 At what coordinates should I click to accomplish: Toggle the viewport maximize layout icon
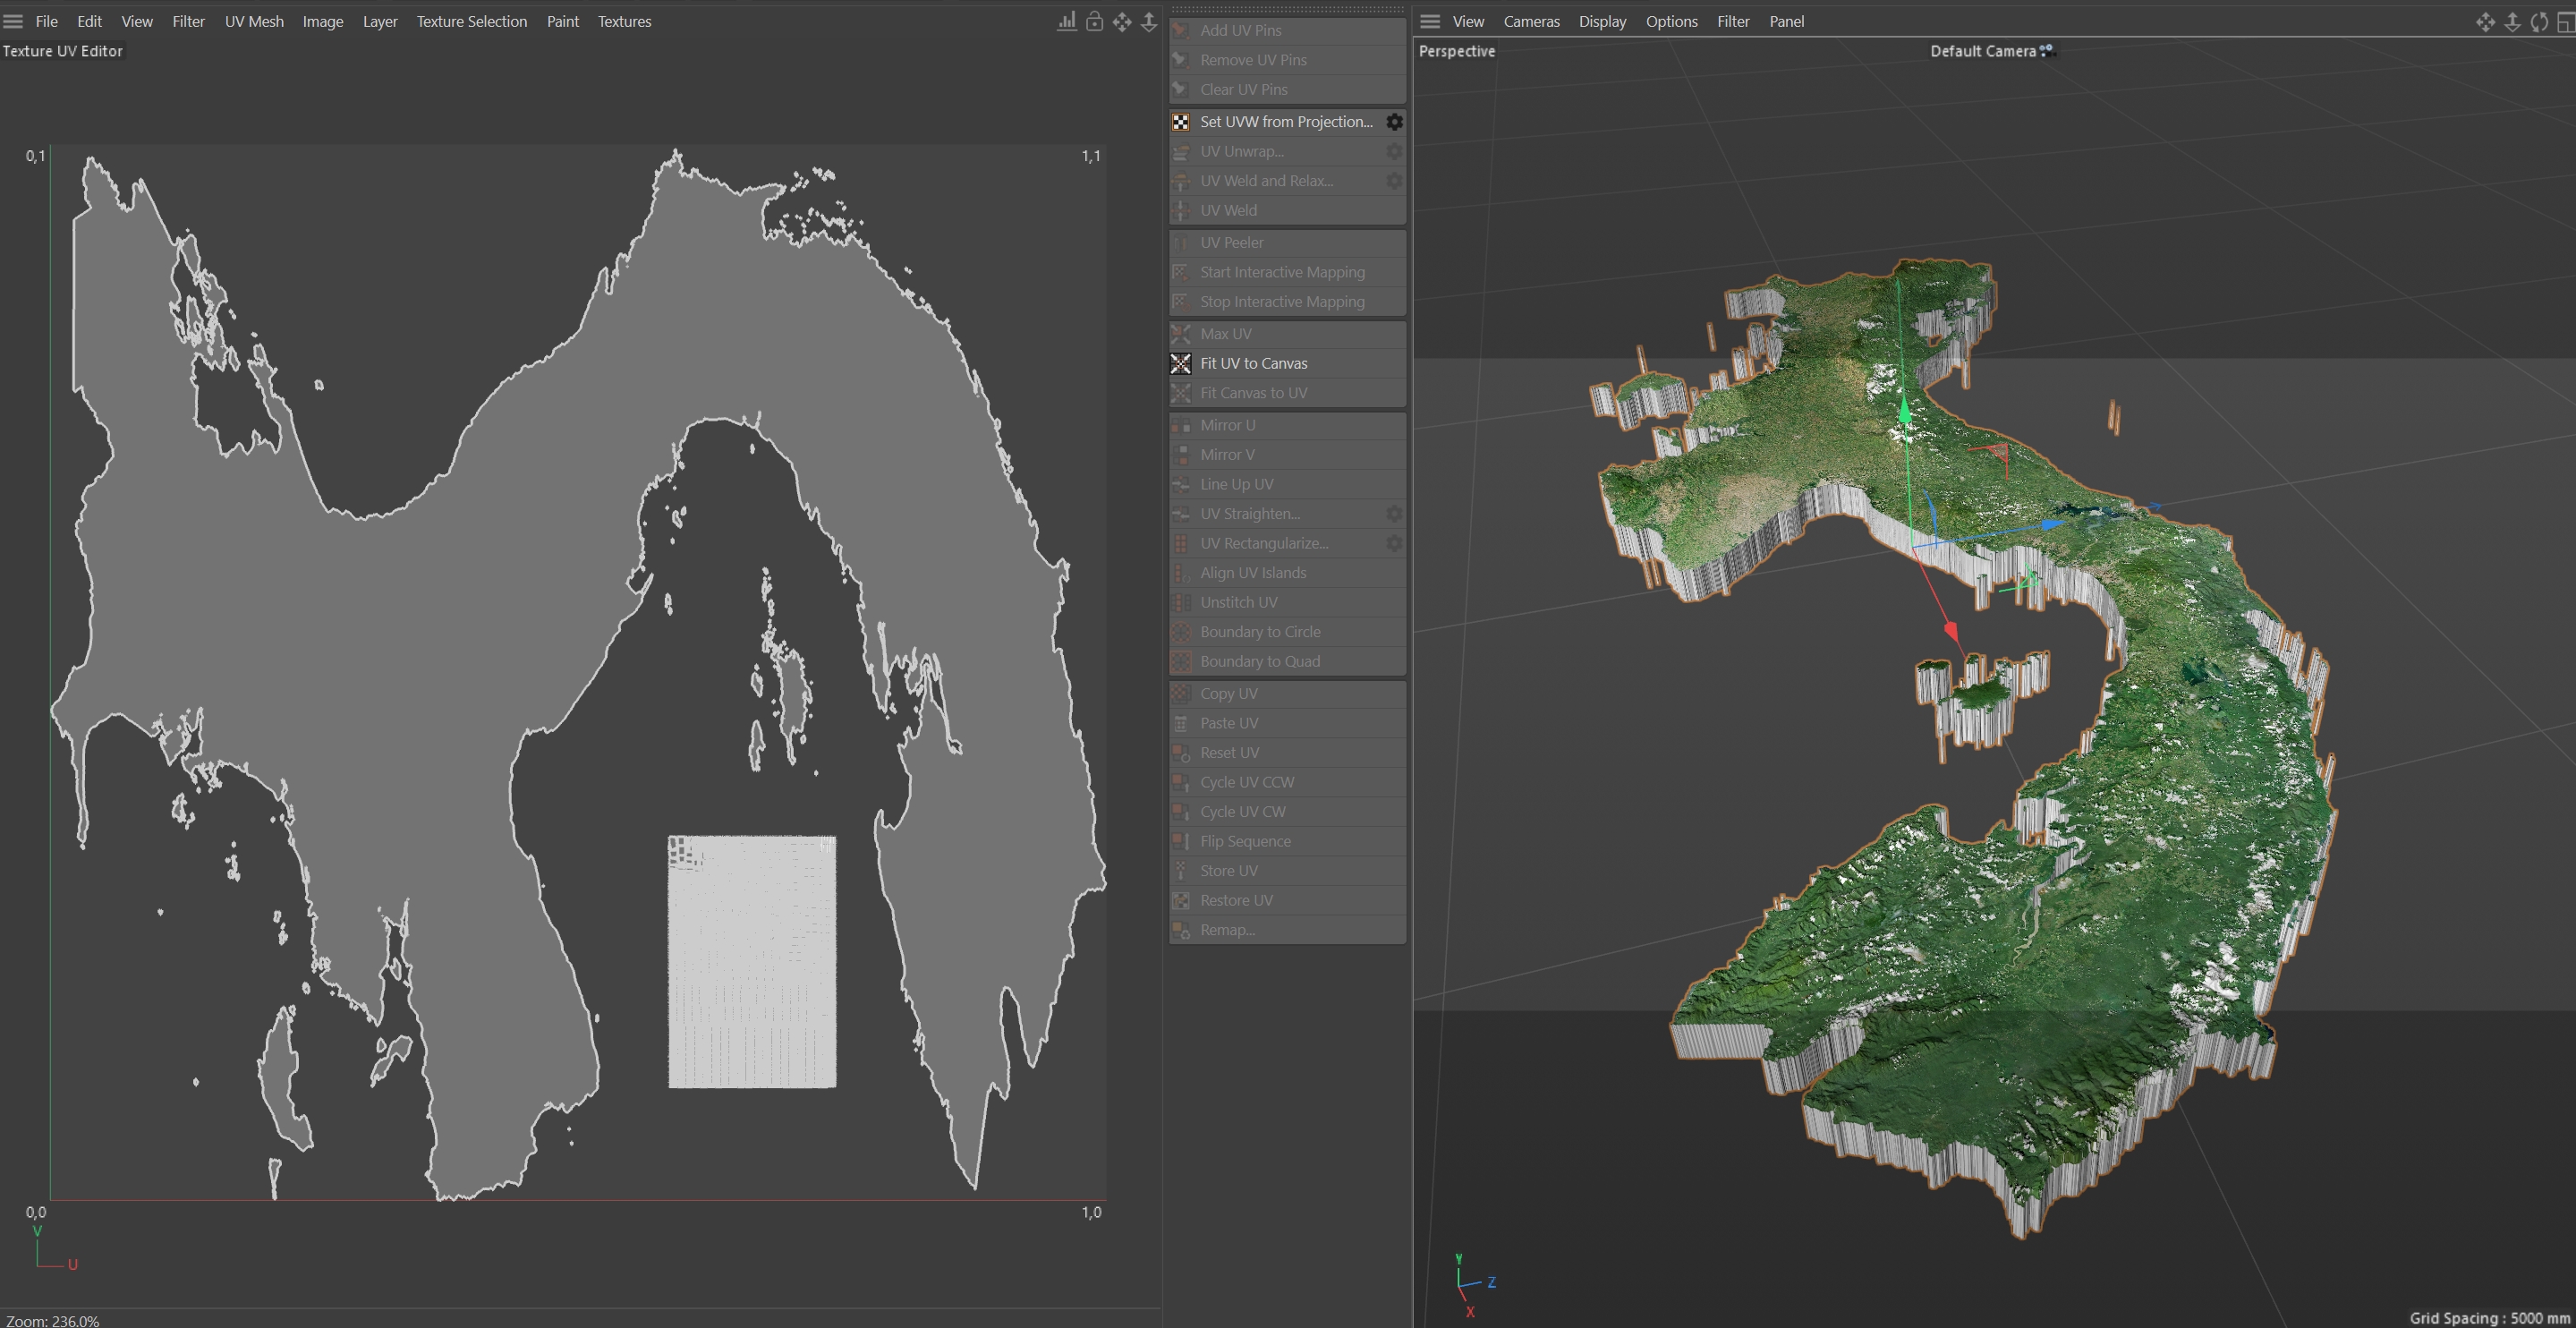tap(2565, 21)
